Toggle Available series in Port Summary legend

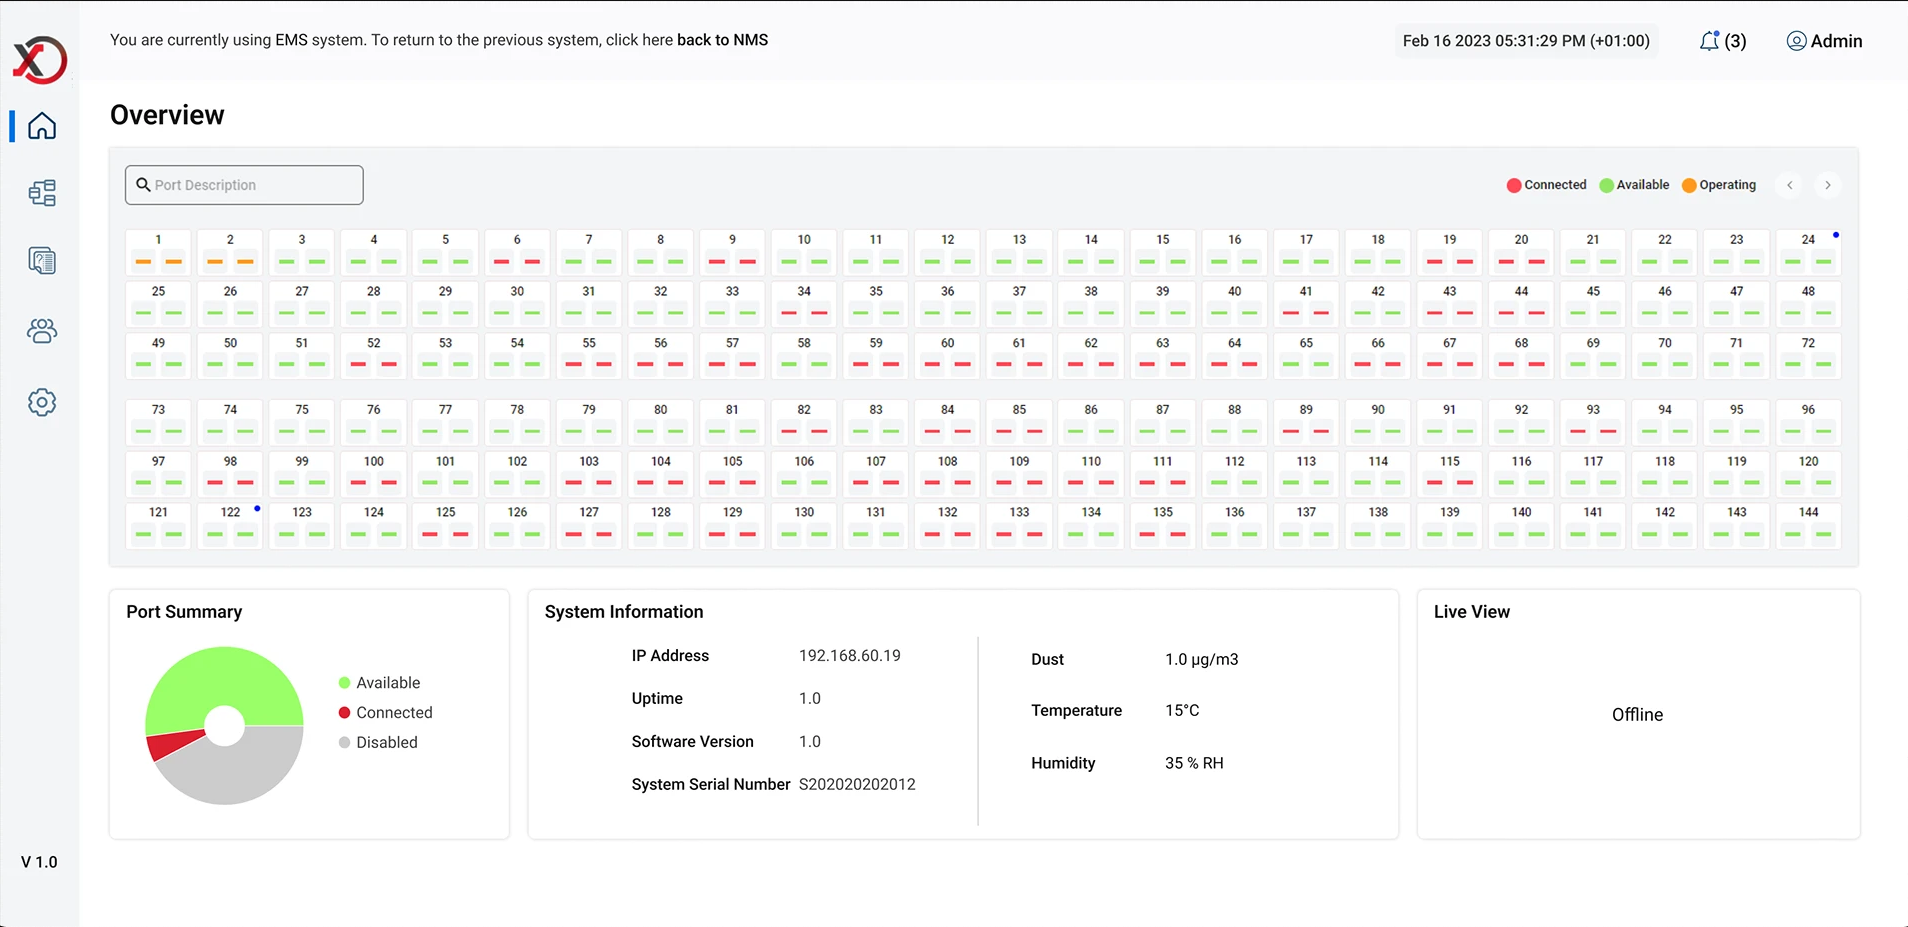click(387, 683)
